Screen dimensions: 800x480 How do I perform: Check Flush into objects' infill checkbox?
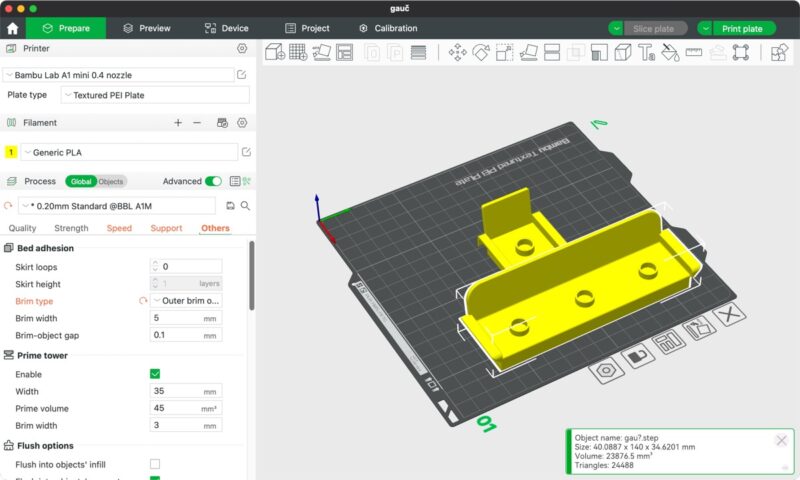click(x=155, y=464)
